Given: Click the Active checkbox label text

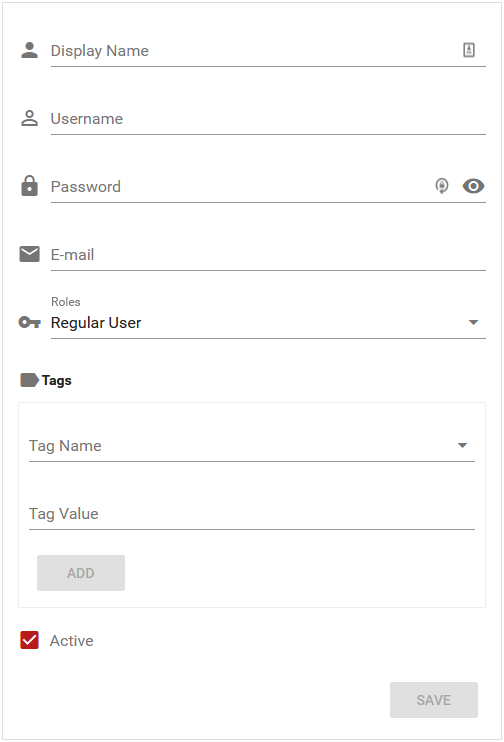Looking at the screenshot, I should (71, 641).
